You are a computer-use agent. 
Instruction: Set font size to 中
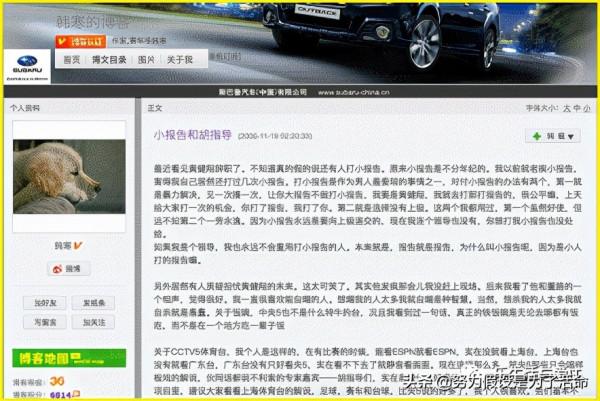coord(577,108)
